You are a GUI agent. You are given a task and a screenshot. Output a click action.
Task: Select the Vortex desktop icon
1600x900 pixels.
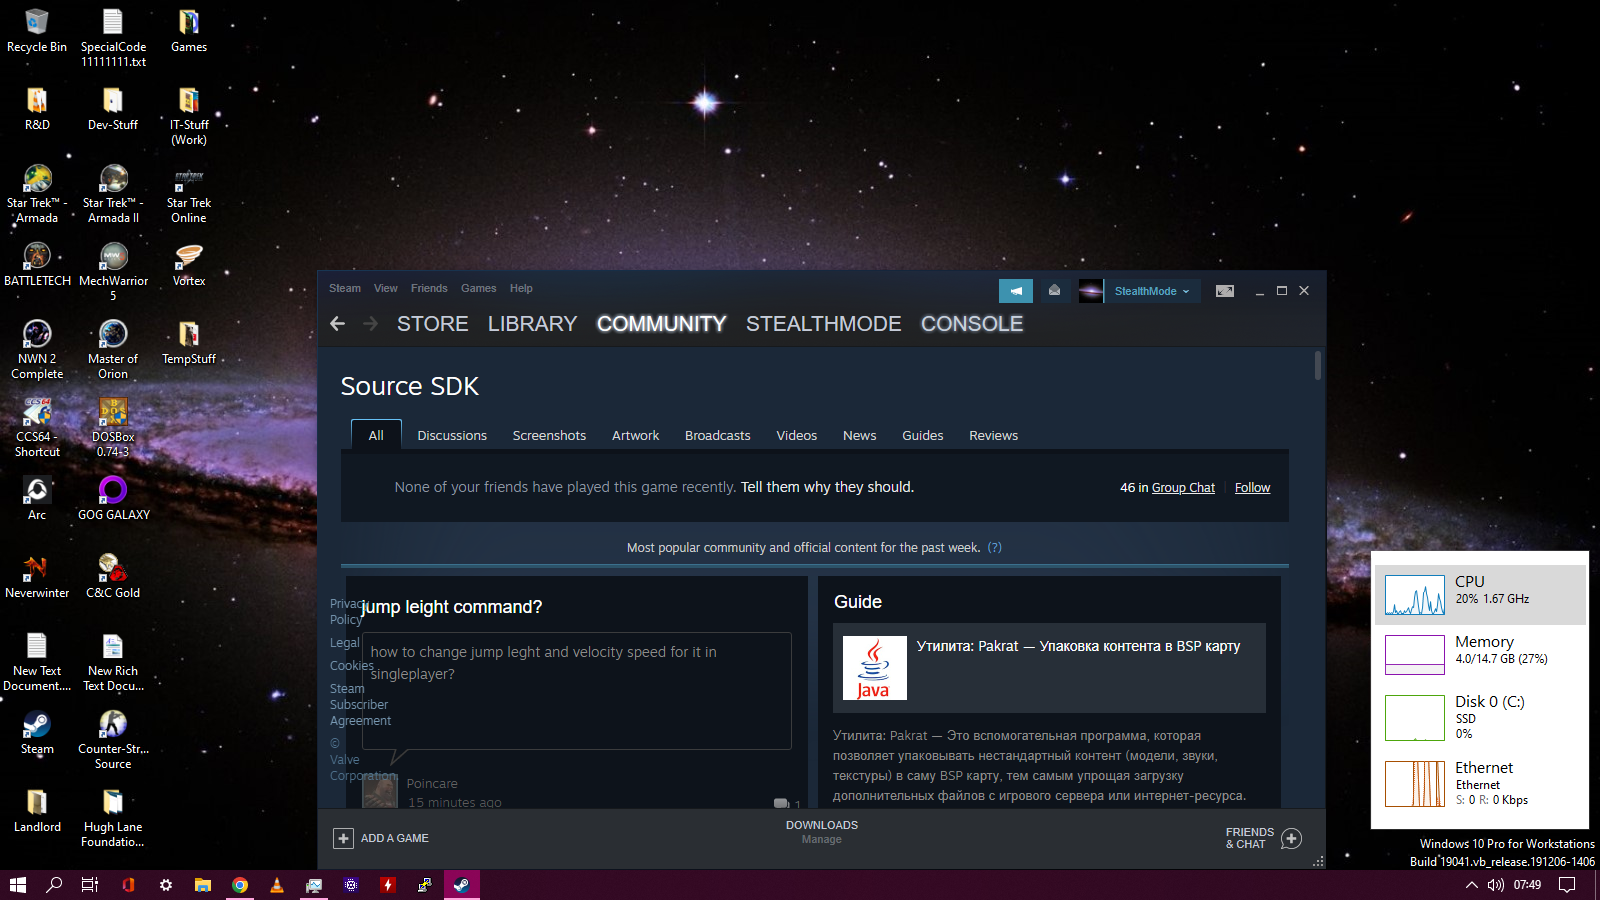point(189,265)
